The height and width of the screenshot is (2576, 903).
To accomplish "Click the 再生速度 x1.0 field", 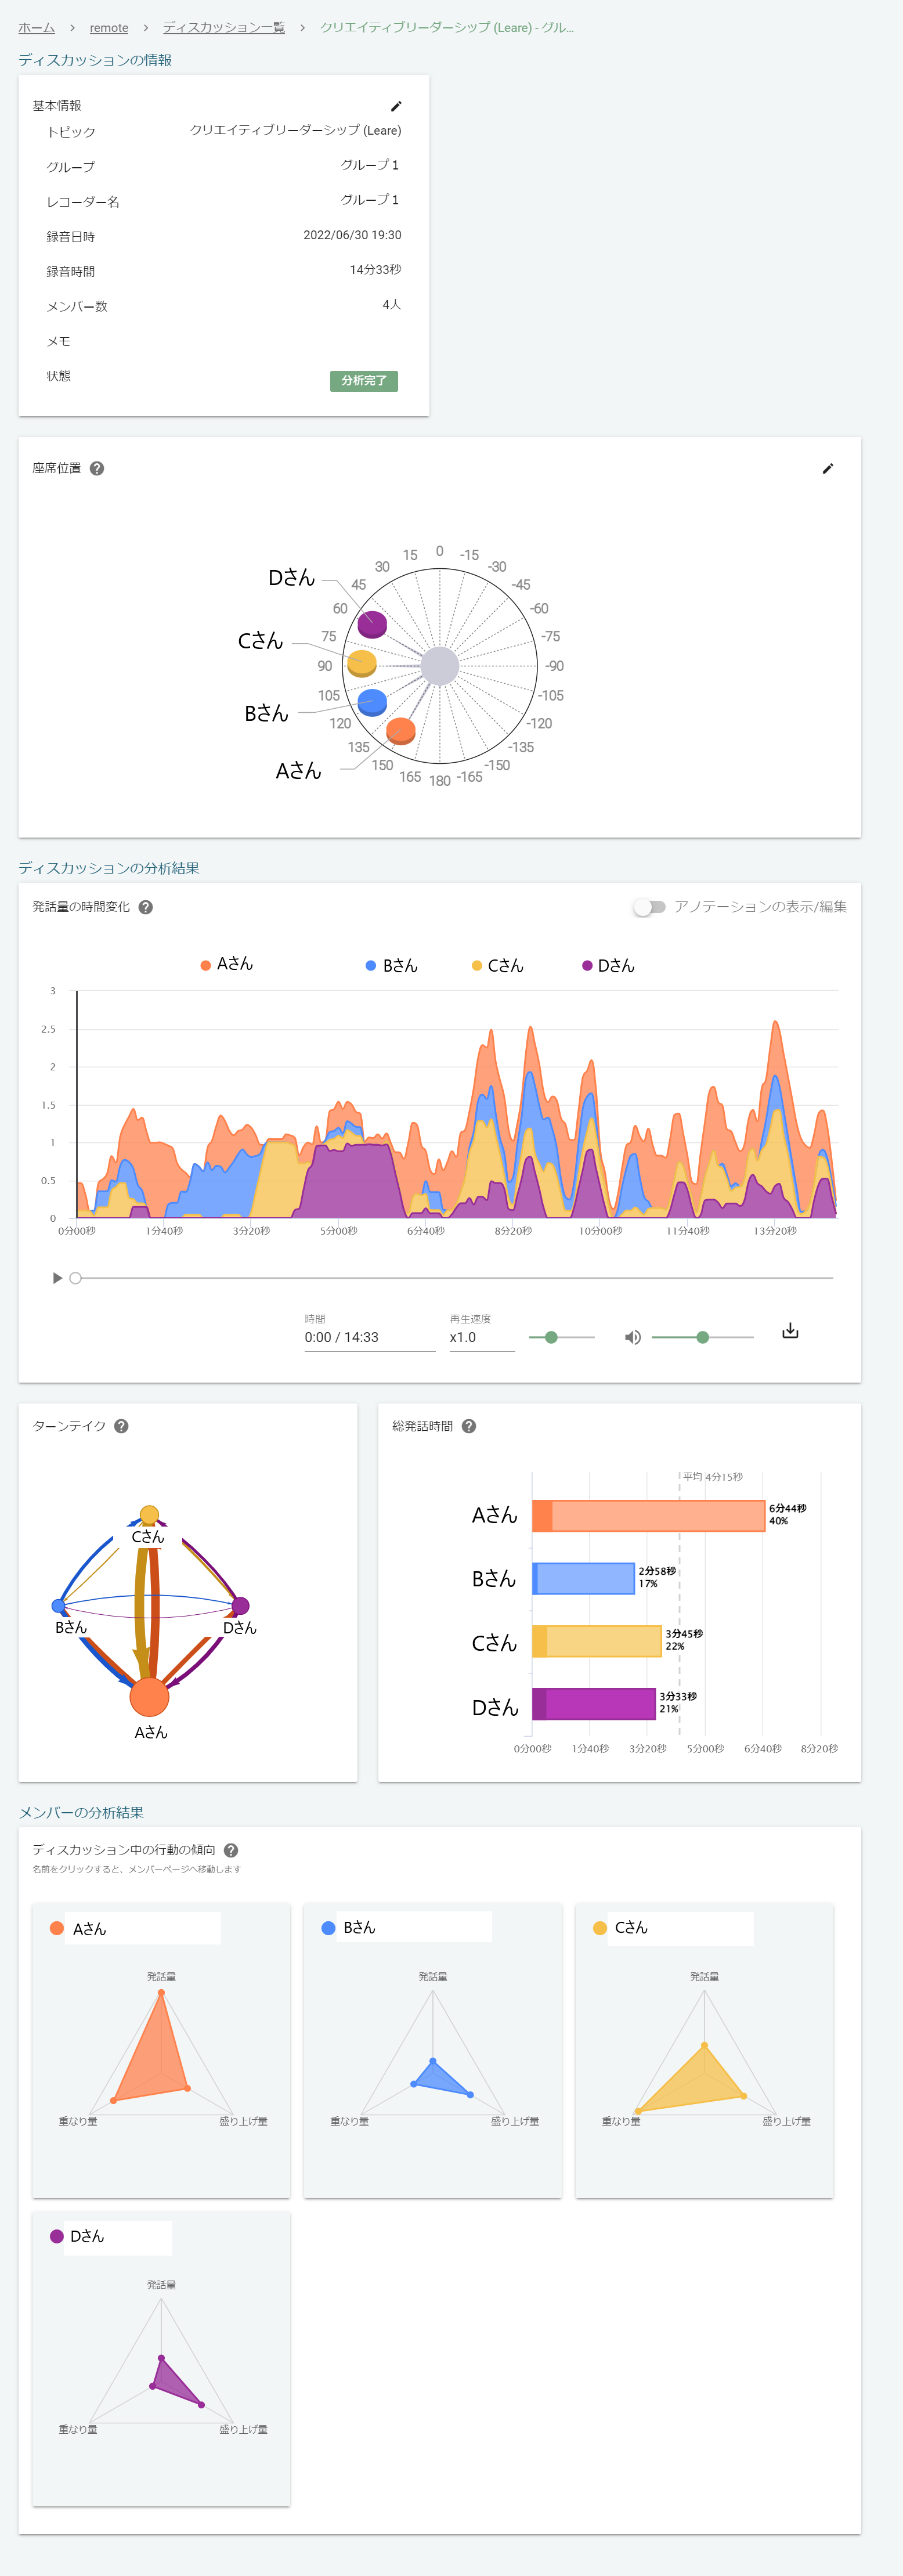I will (482, 1337).
